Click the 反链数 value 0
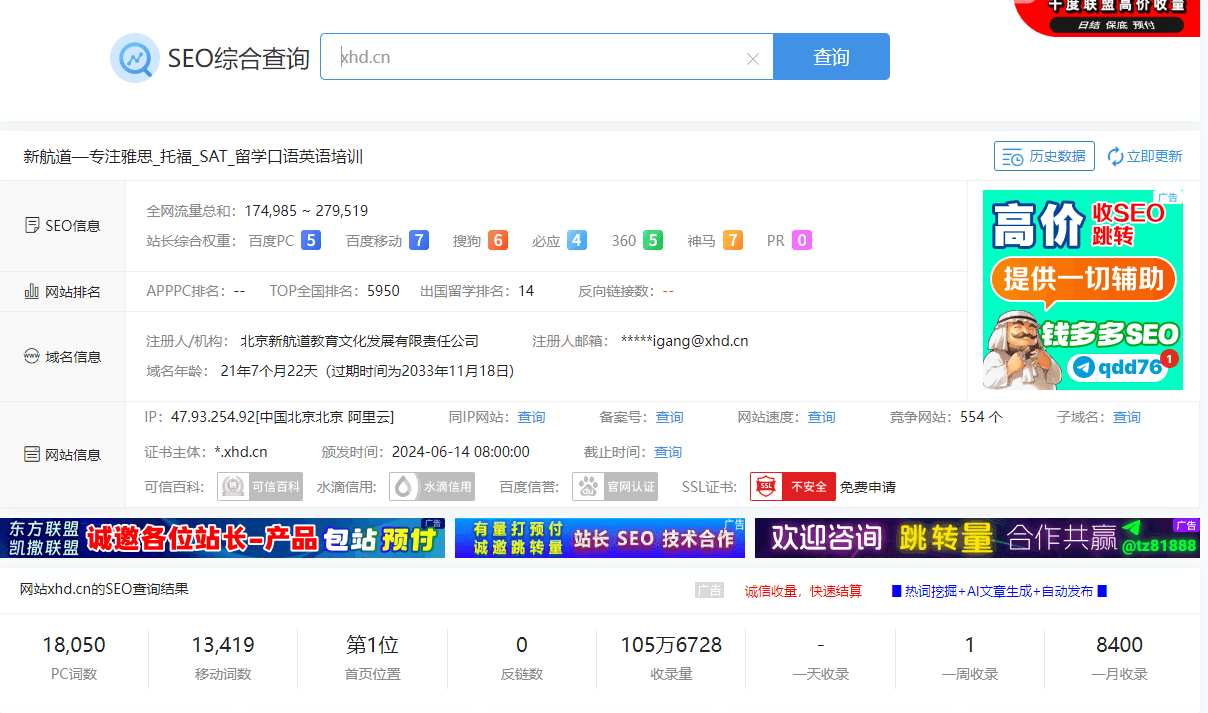 522,645
